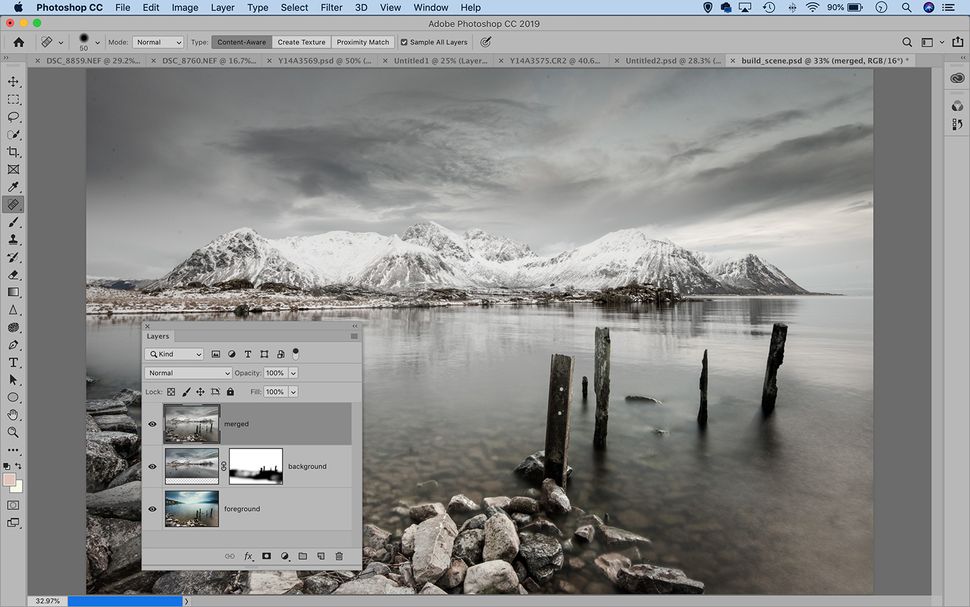The width and height of the screenshot is (970, 607).
Task: Delete layer using the trash icon
Action: pos(339,556)
